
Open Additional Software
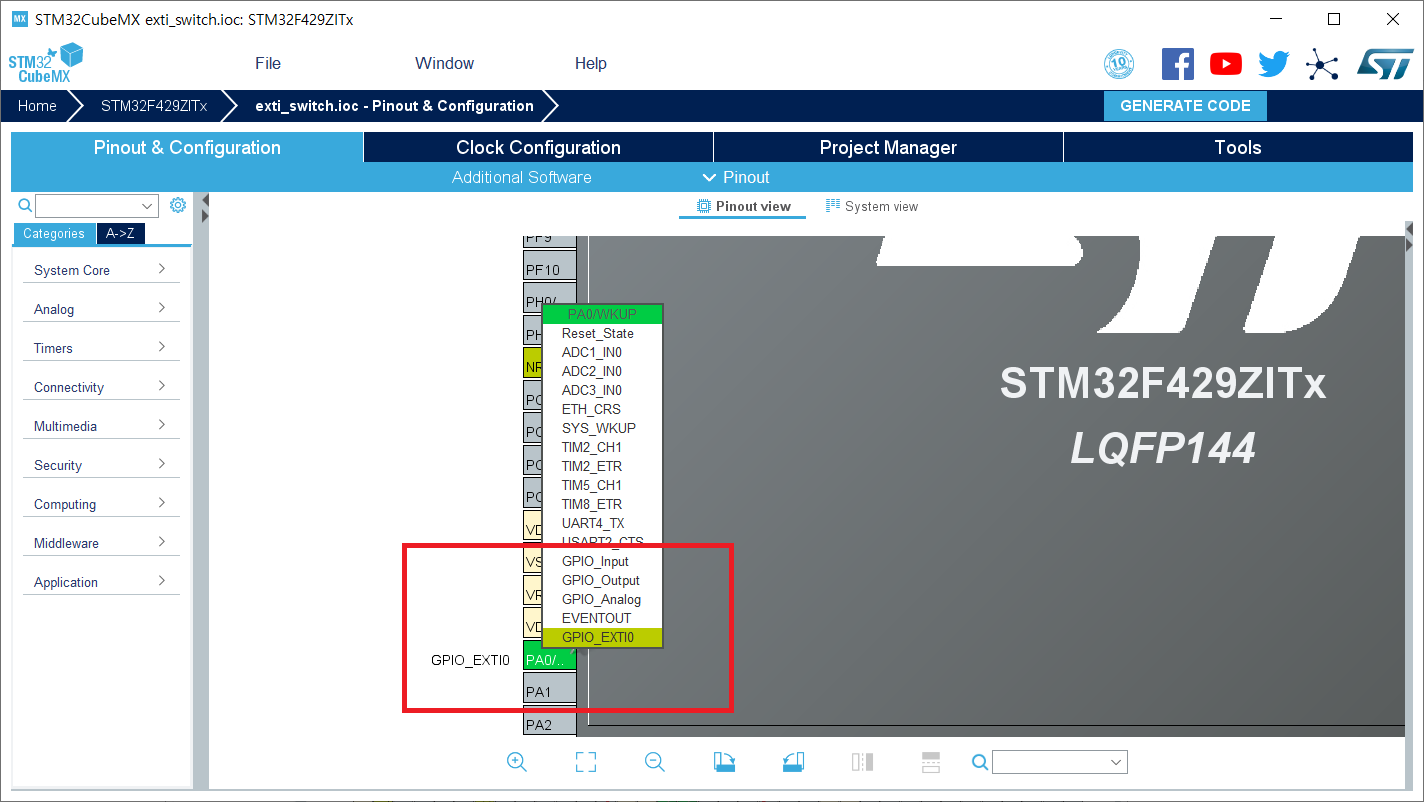click(x=522, y=177)
